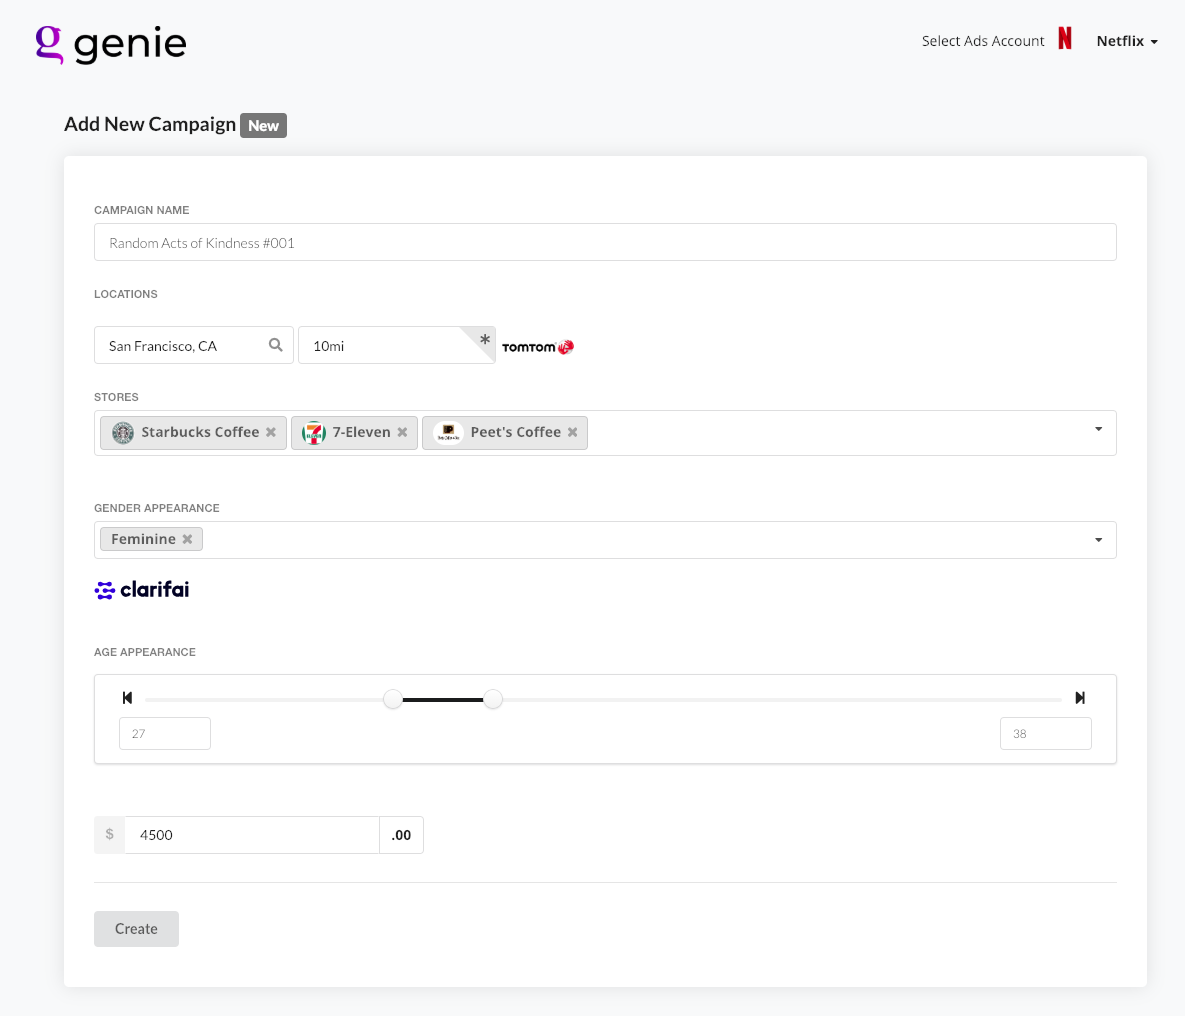Expand the Stores dropdown arrow
Screen dimensions: 1185x1016
(x=1098, y=429)
